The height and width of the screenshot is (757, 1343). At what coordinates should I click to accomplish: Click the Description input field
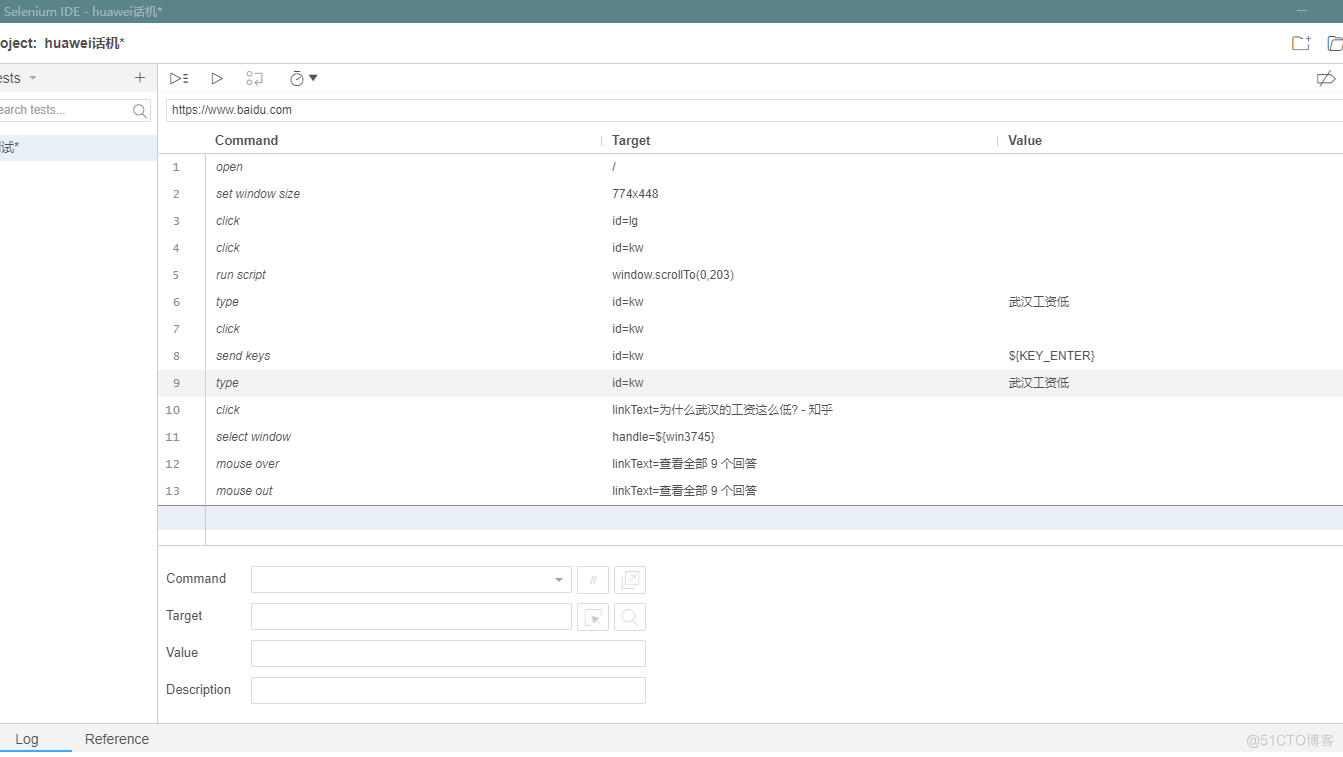(x=448, y=691)
